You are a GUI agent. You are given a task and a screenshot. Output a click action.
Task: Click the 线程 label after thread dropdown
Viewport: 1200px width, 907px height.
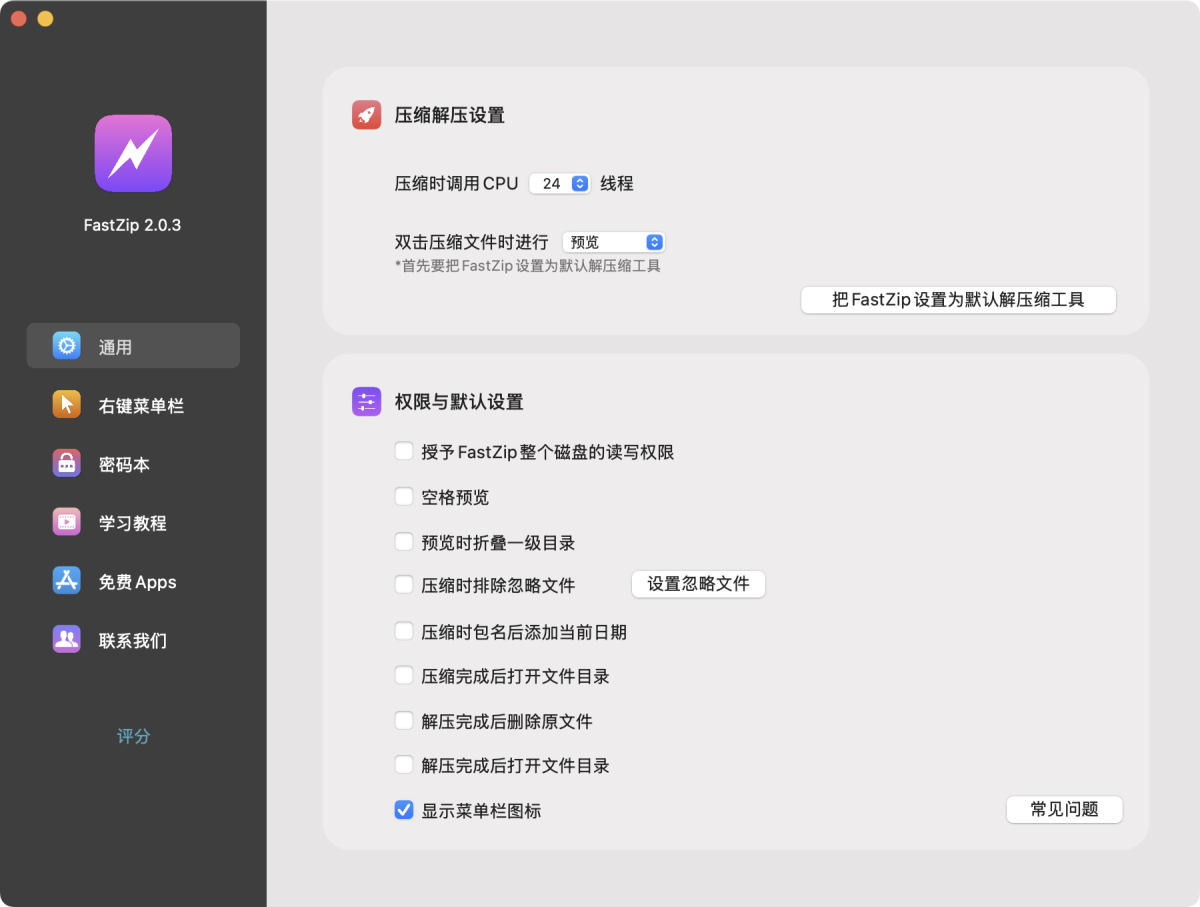click(x=617, y=184)
